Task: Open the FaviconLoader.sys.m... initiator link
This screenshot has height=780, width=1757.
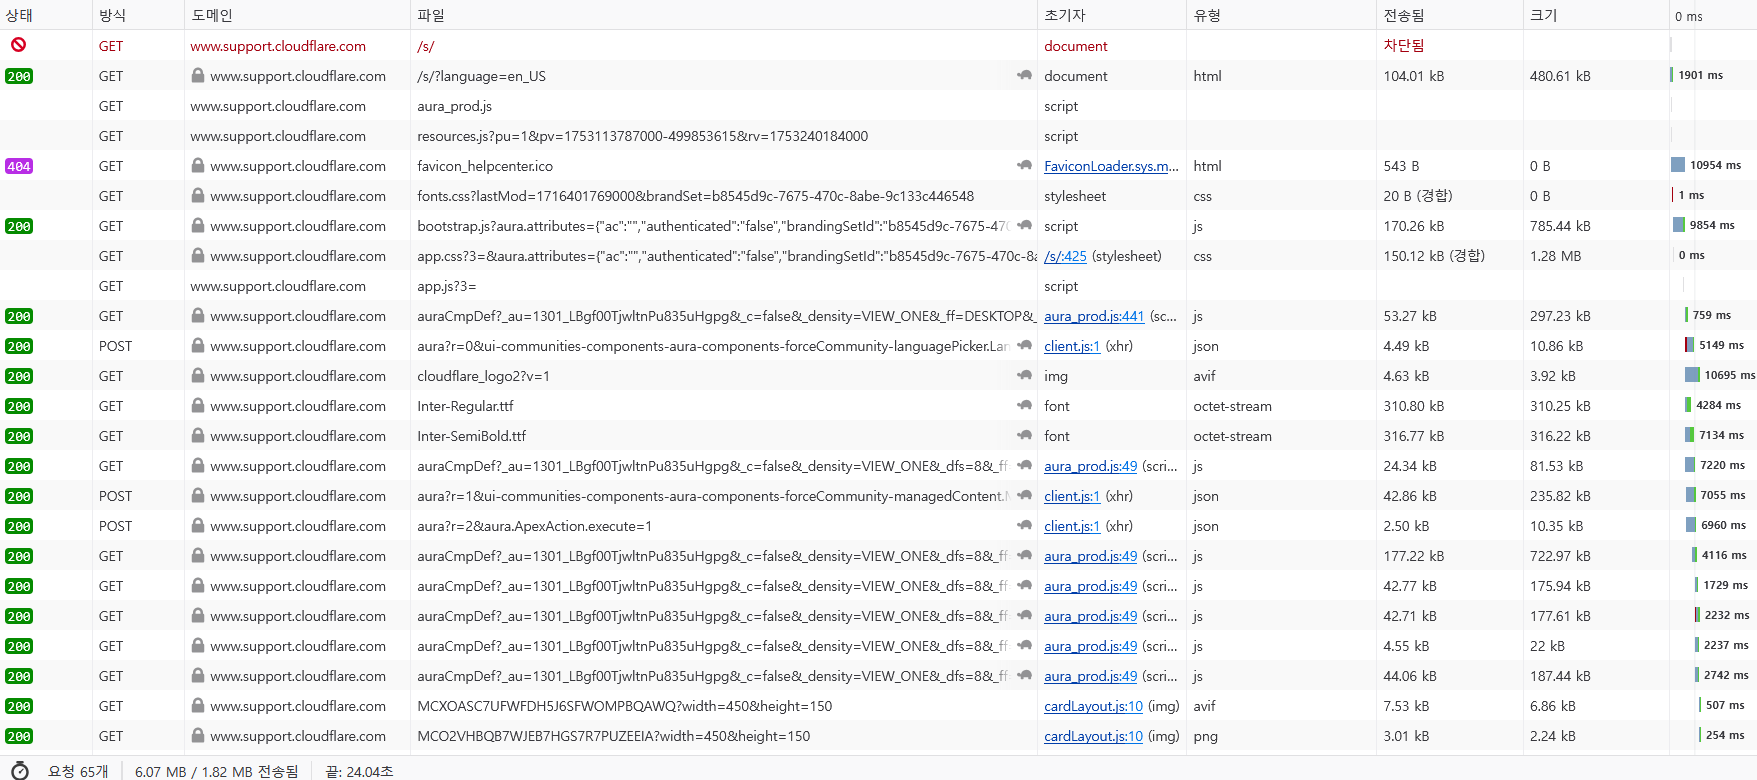Action: [1111, 166]
